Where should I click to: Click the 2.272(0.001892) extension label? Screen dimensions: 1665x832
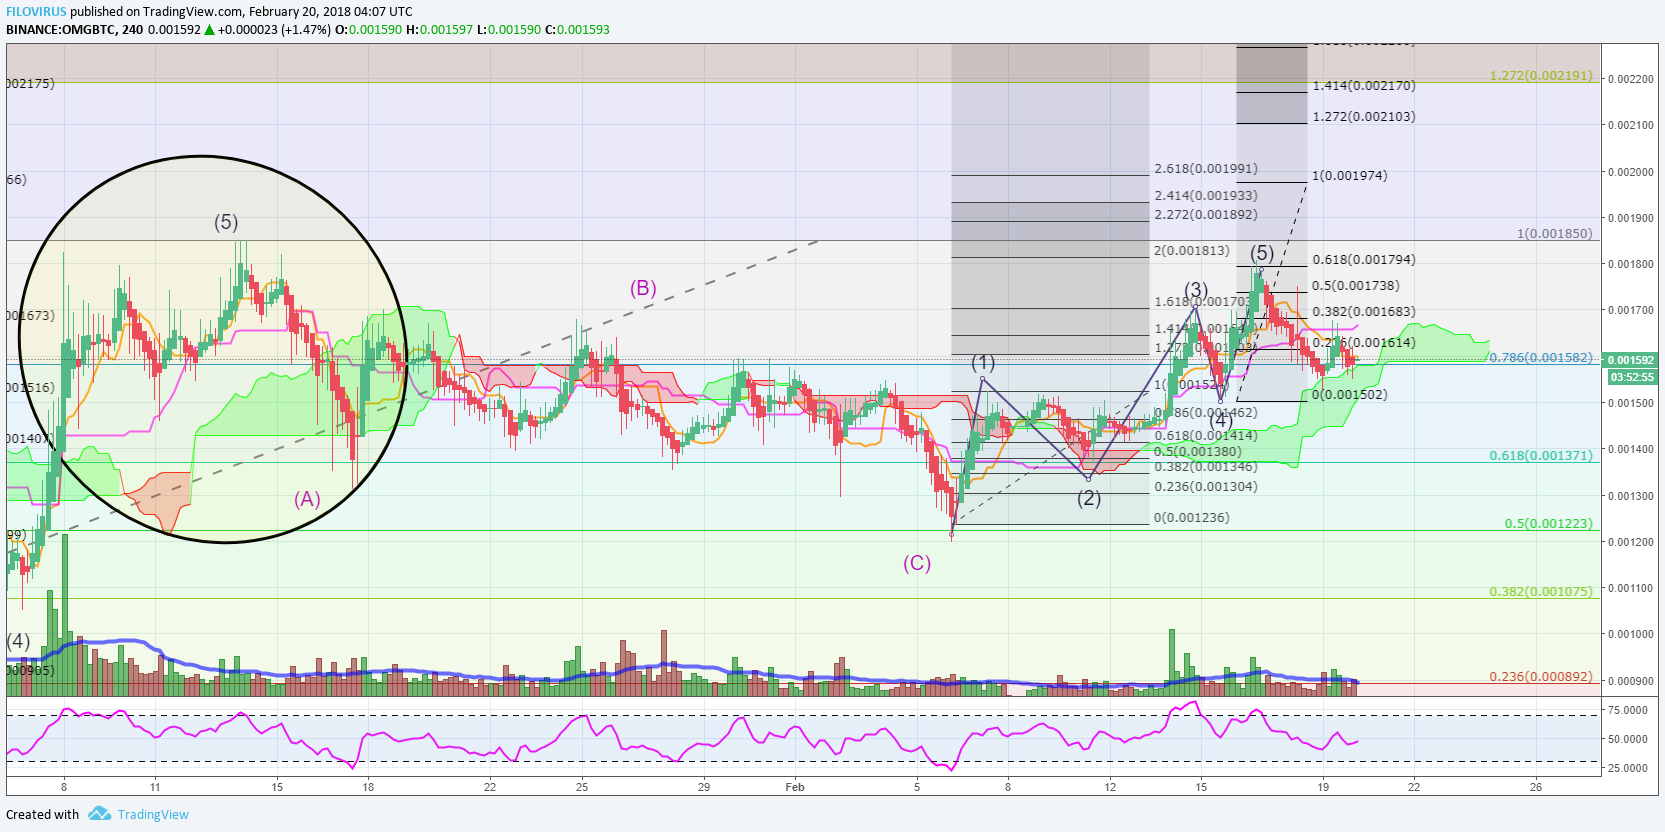(1206, 214)
